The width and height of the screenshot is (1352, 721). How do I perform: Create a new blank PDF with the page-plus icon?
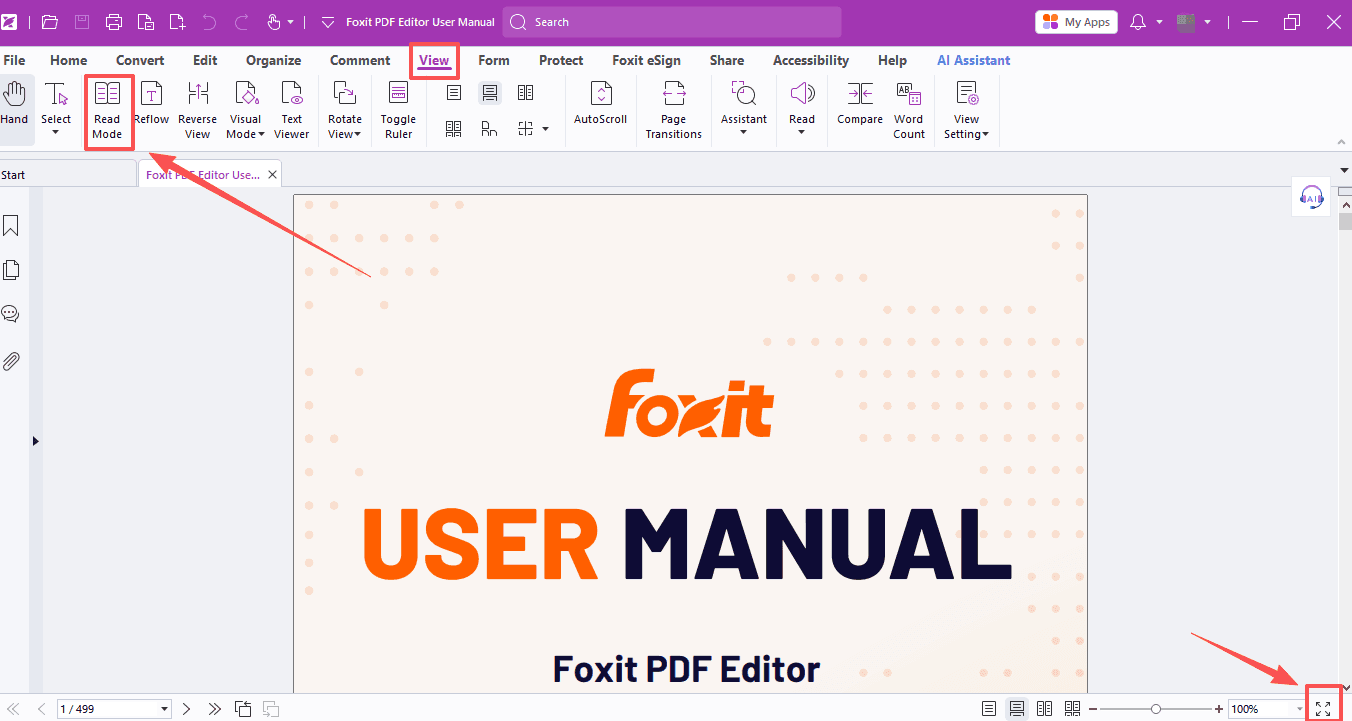point(177,22)
